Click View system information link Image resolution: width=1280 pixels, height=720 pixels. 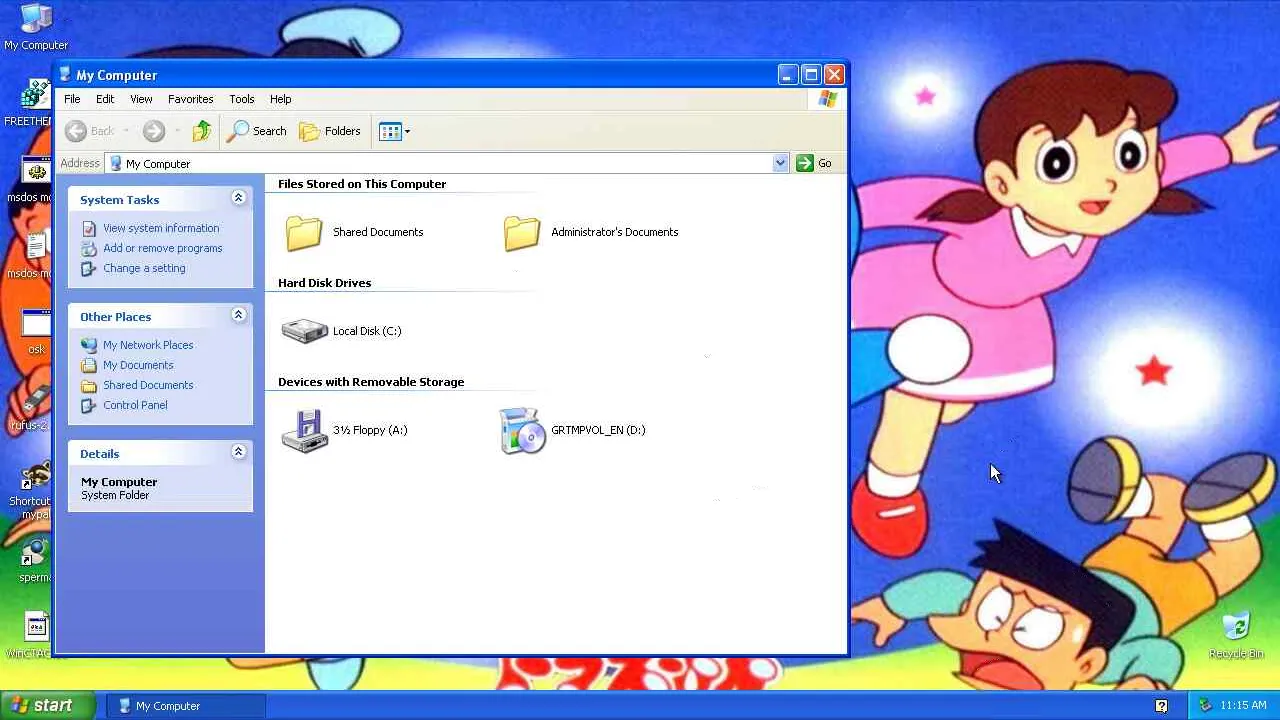pos(161,228)
